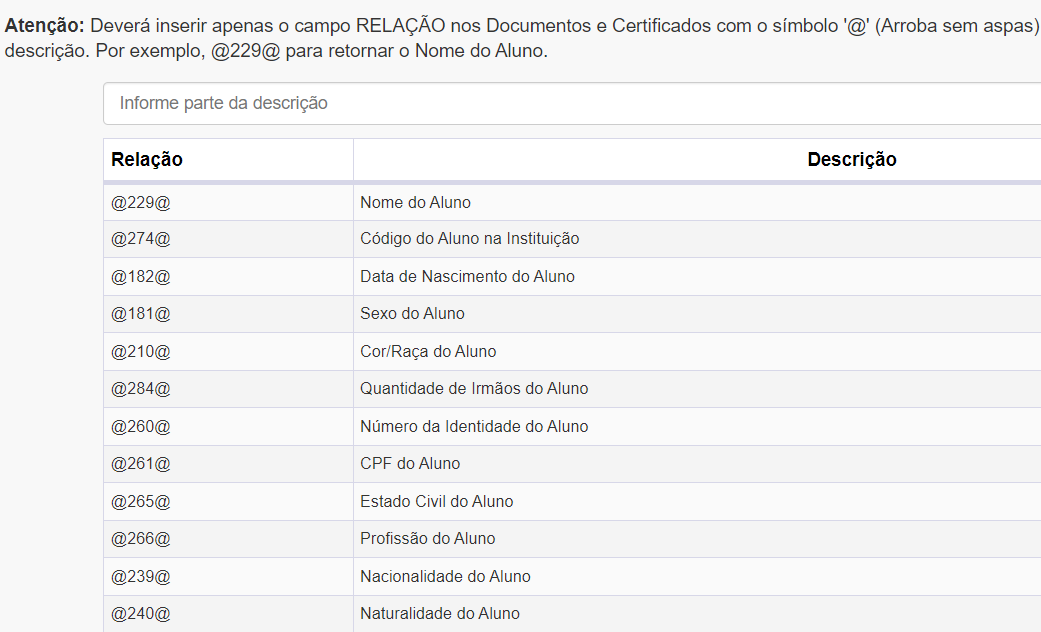Select the @229@ relation code
Screen dimensions: 1041x632
141,202
